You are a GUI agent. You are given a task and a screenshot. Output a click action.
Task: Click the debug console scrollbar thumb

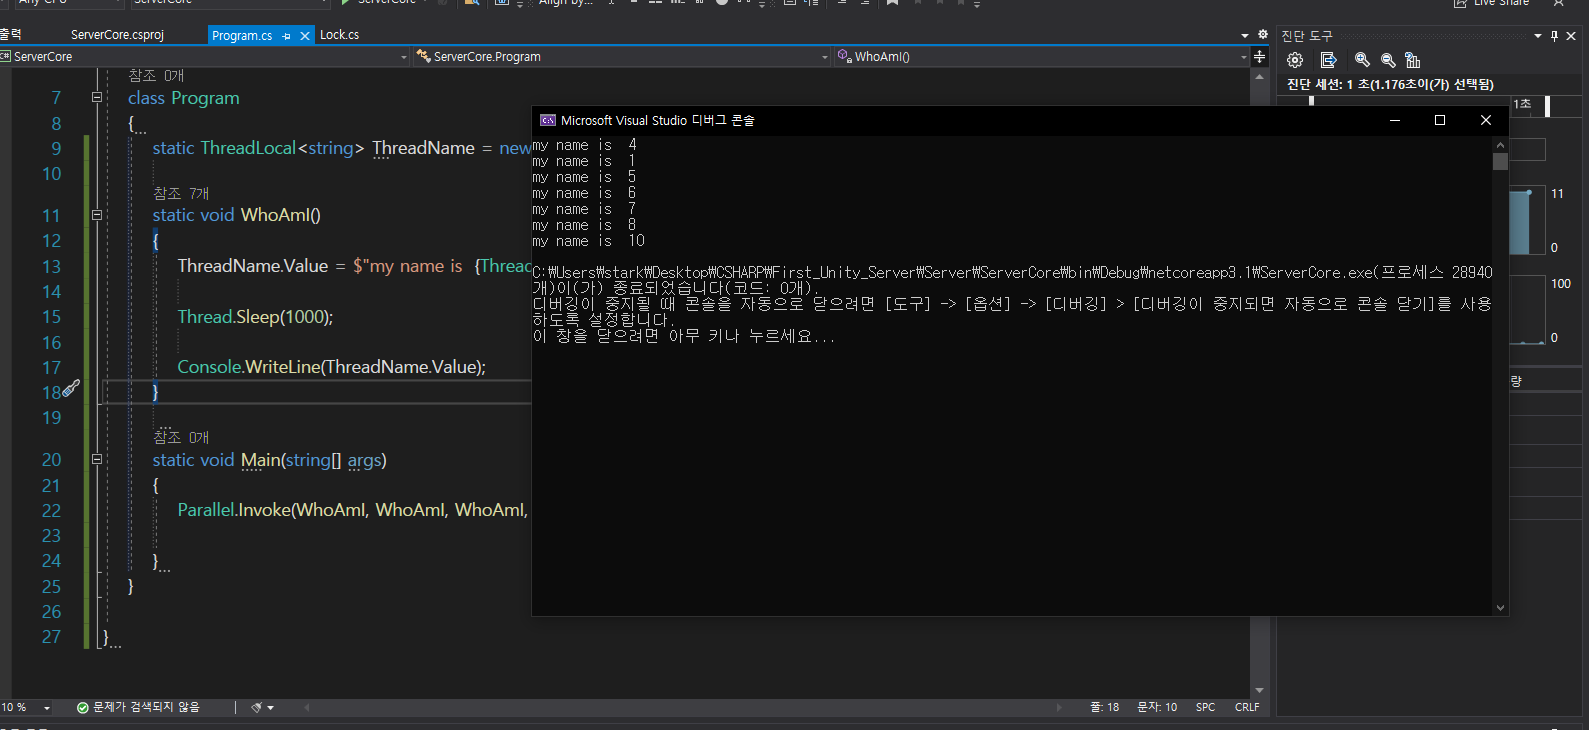coord(1500,161)
